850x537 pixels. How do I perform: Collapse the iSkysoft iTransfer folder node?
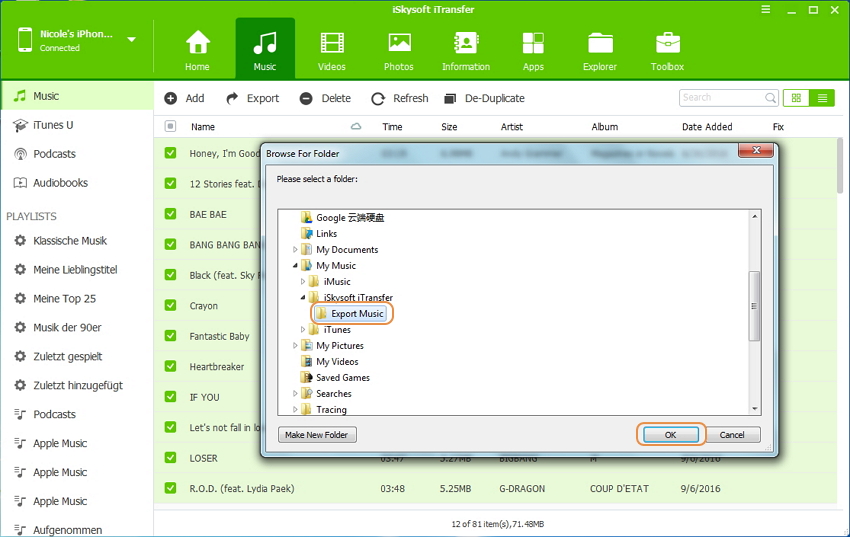point(302,297)
